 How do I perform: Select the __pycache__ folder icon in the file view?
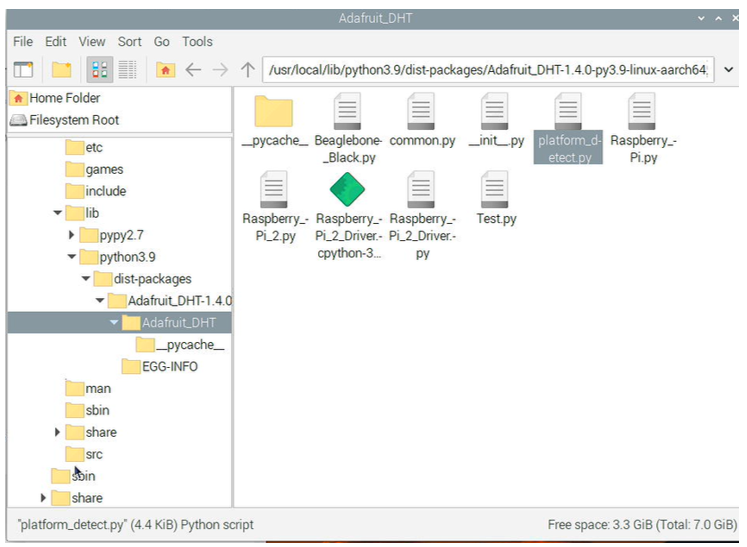coord(273,111)
